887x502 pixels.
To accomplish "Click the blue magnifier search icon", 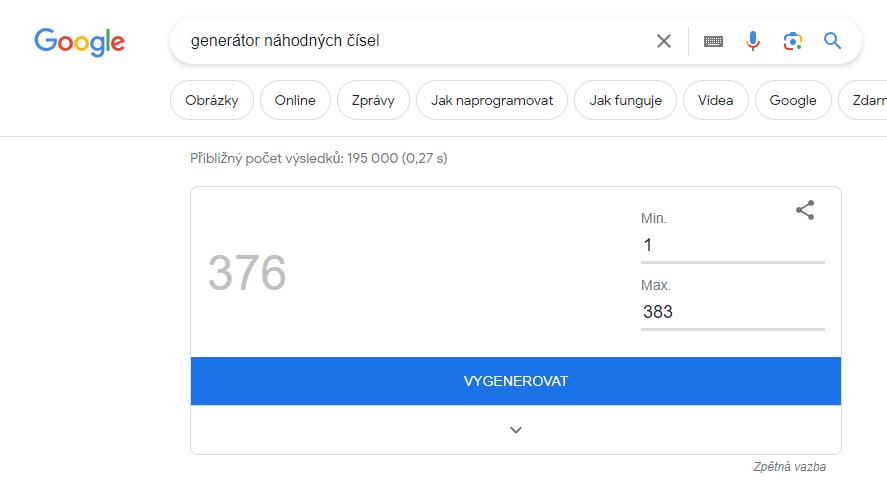I will (832, 41).
